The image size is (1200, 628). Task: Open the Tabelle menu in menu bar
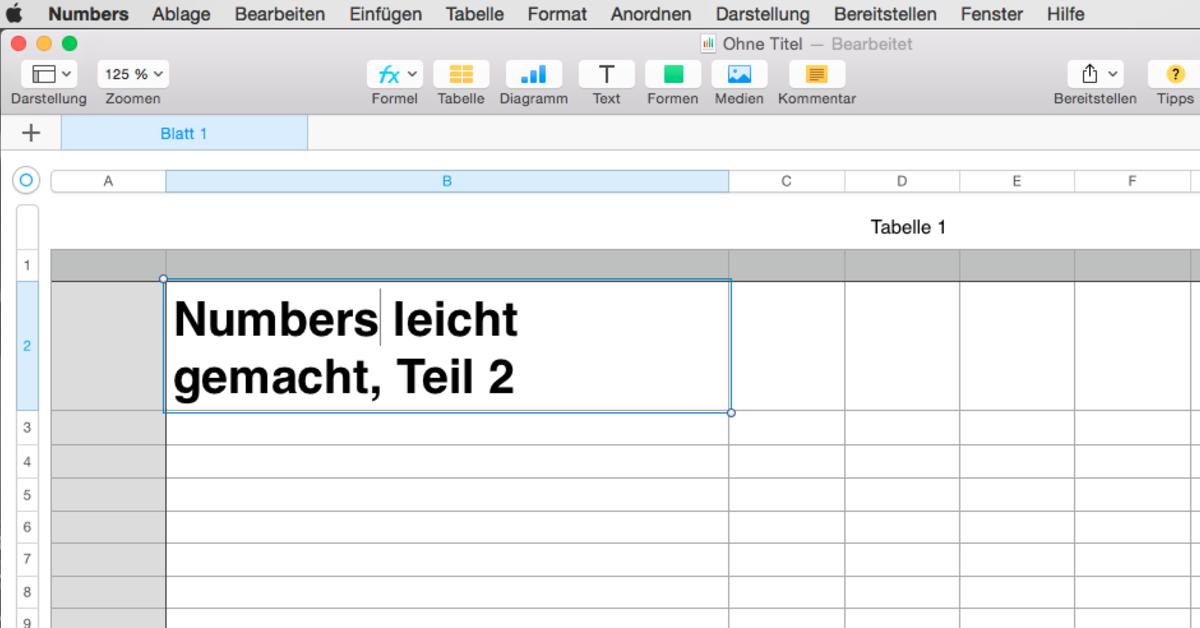(475, 14)
